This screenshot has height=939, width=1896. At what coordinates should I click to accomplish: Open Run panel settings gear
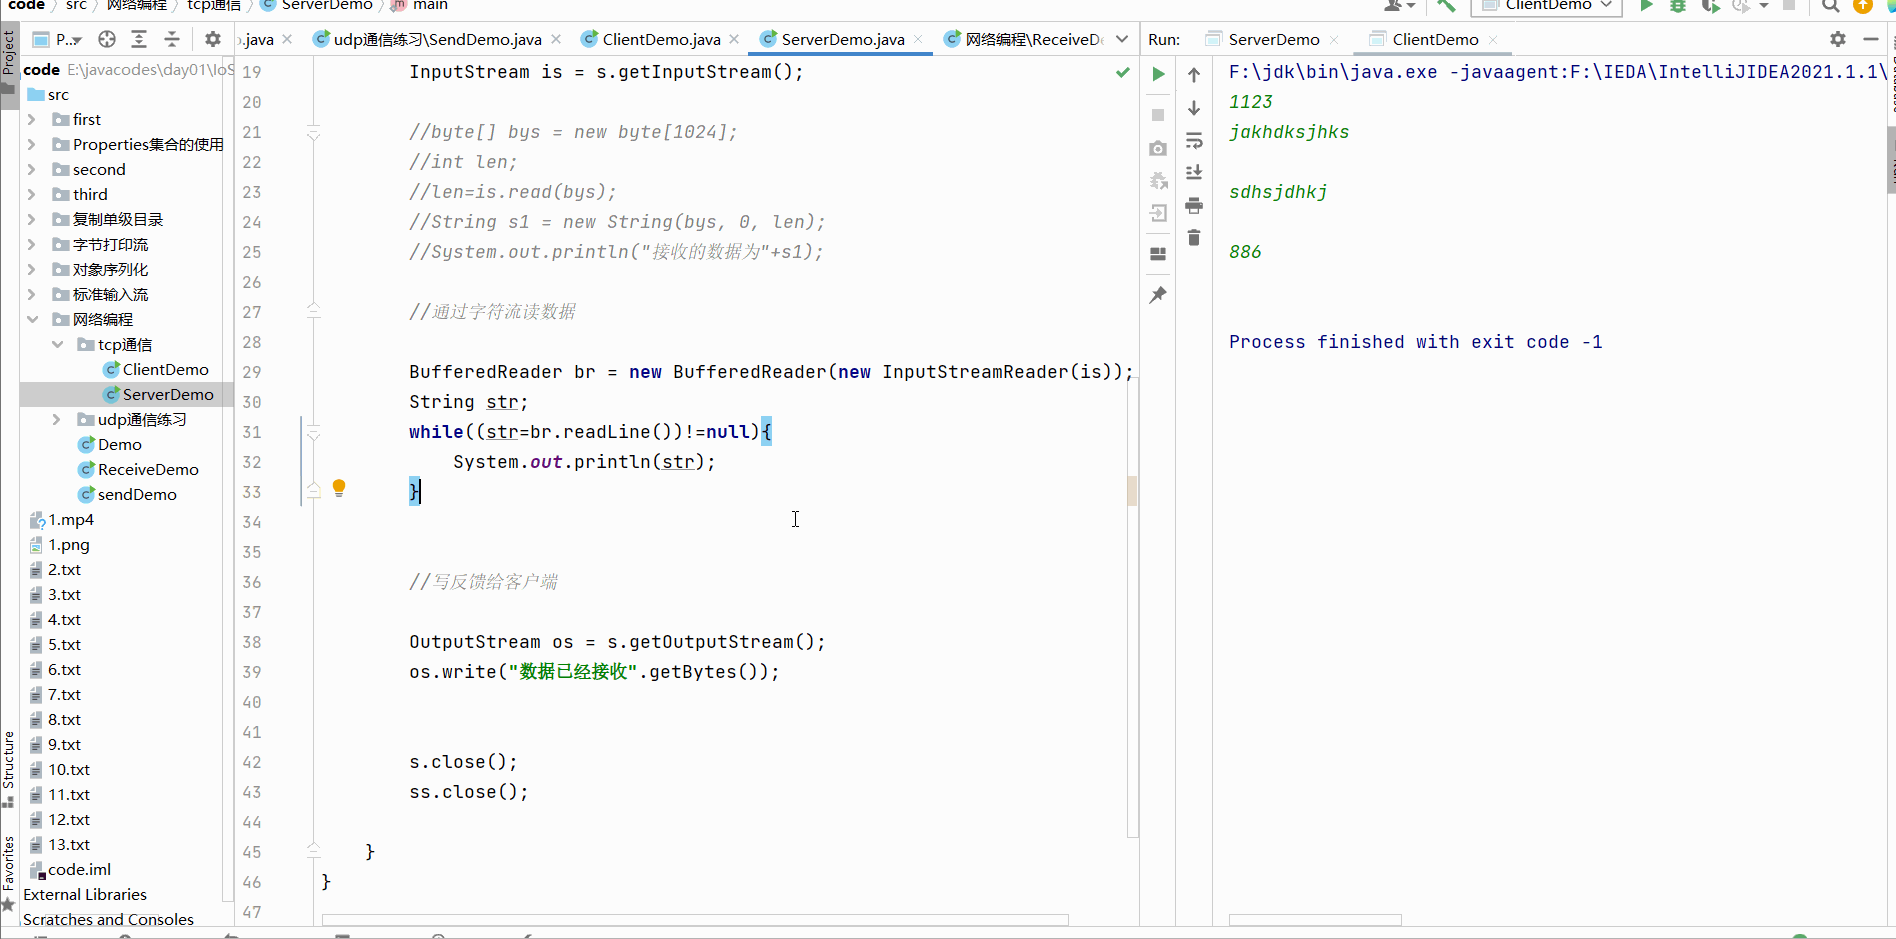[x=1838, y=39]
